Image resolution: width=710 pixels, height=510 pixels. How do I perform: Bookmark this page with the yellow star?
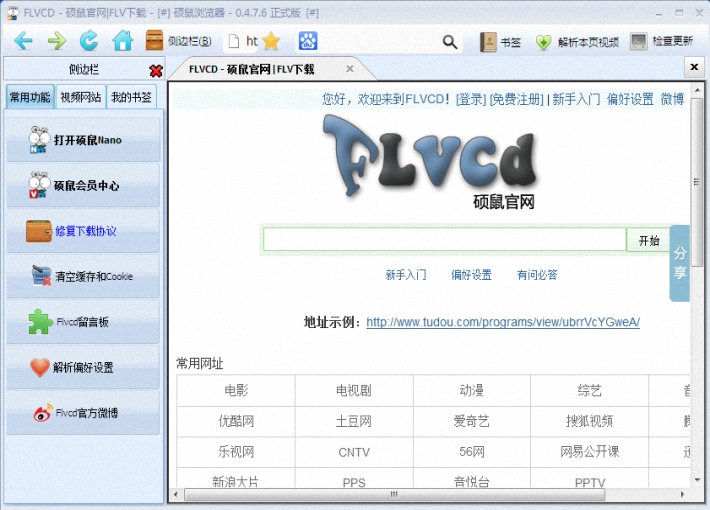[271, 41]
